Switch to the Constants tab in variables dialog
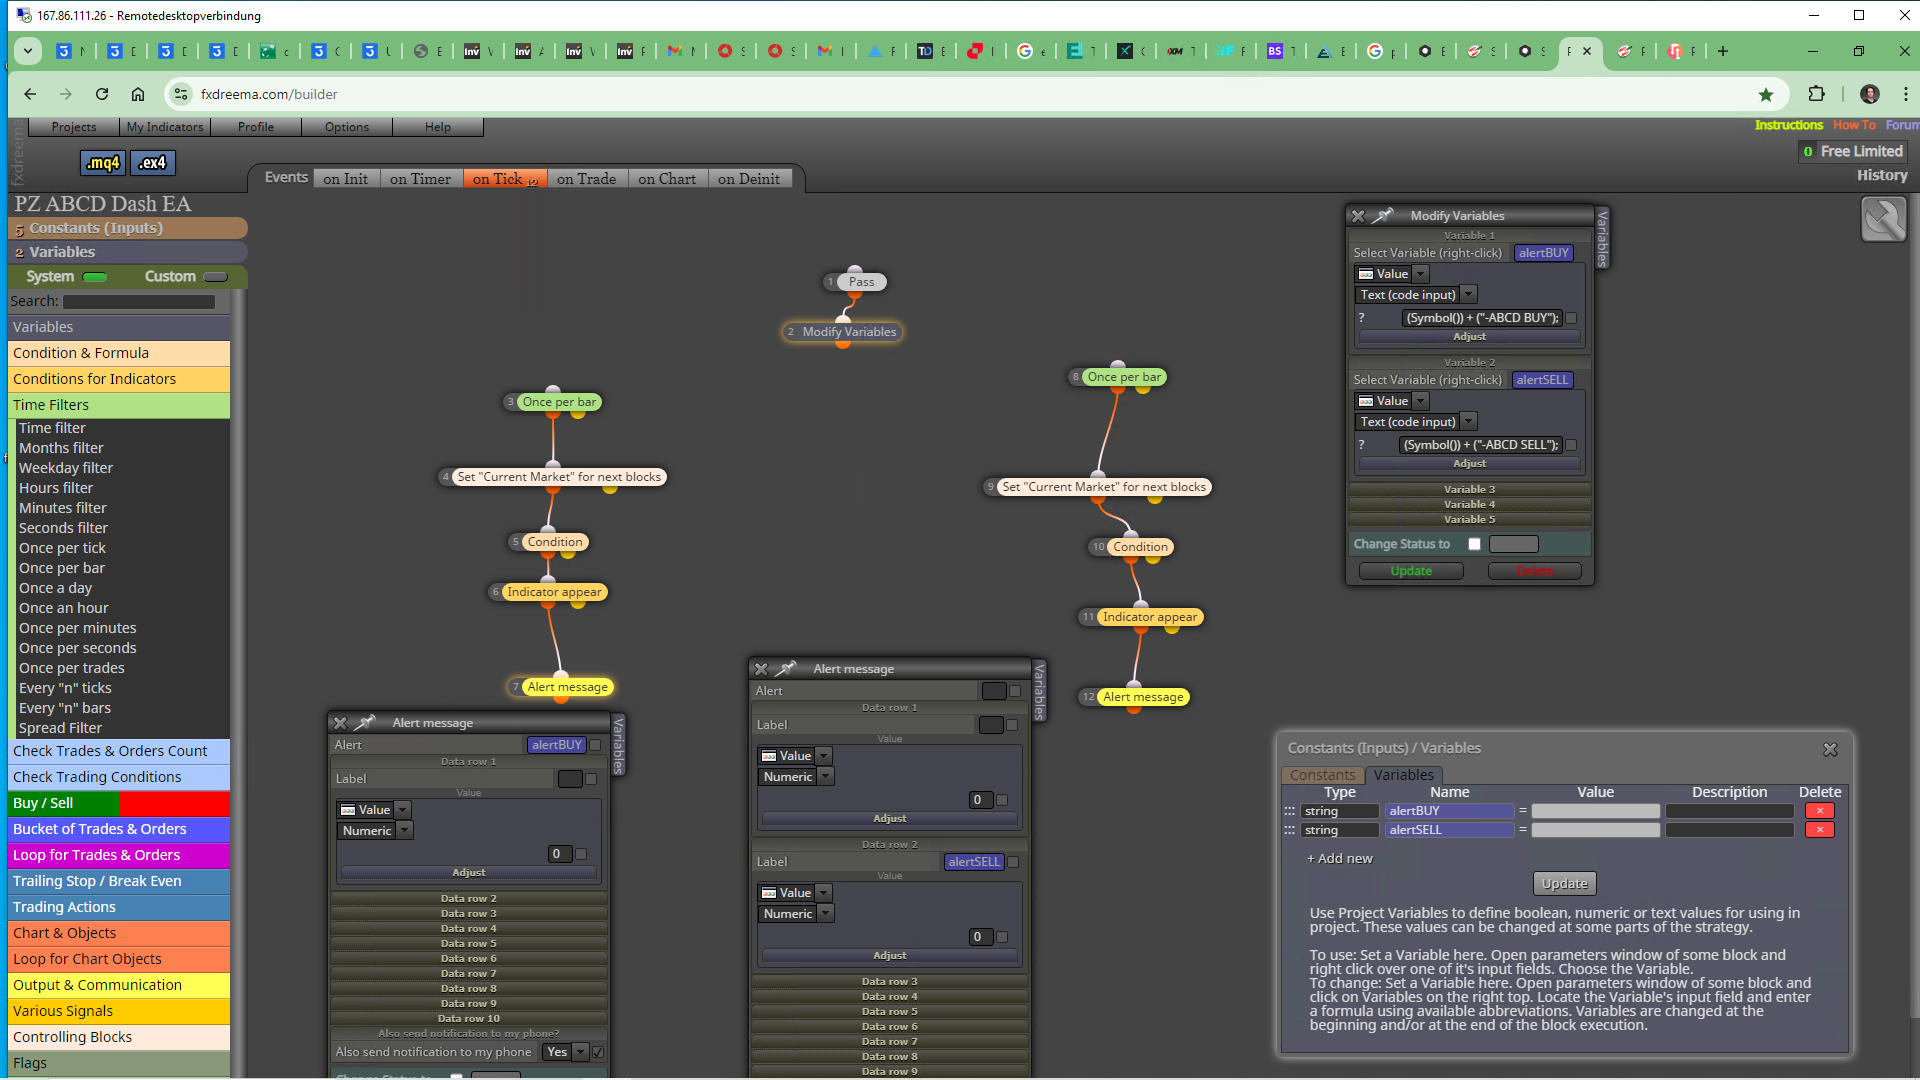The width and height of the screenshot is (1920, 1080). coord(1322,775)
